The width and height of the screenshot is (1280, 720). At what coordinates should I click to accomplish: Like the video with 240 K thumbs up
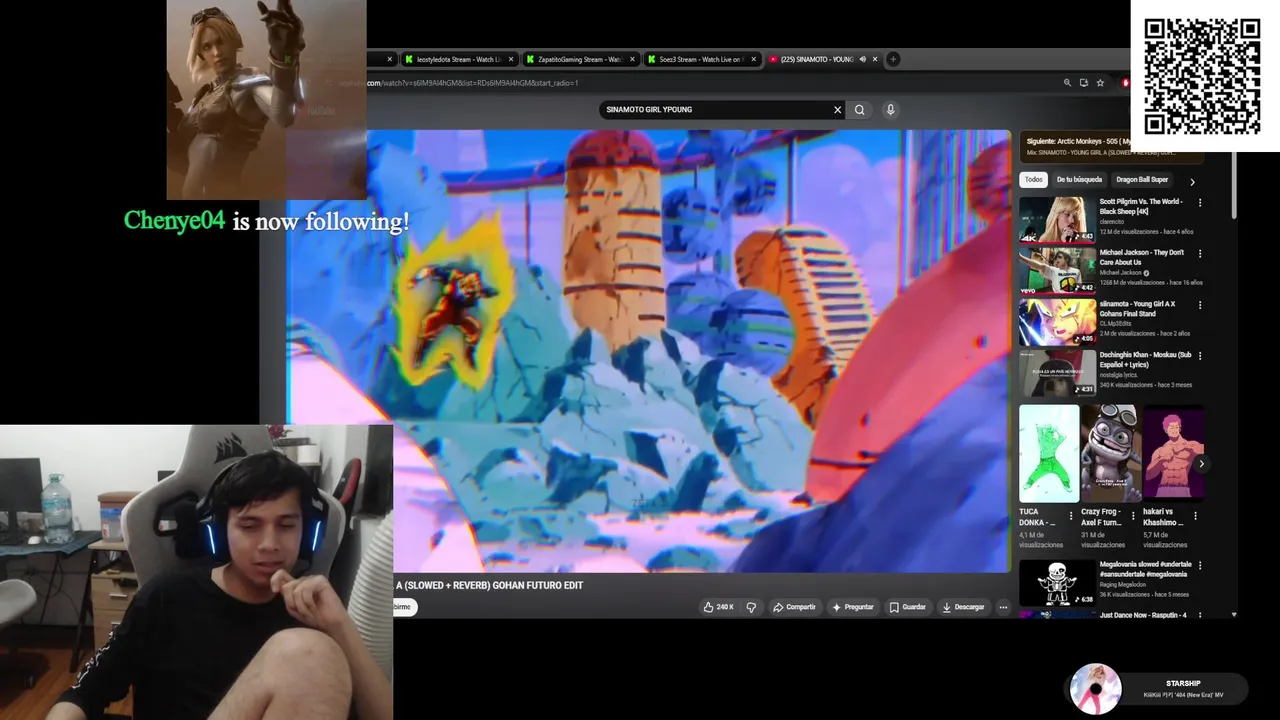[x=718, y=607]
